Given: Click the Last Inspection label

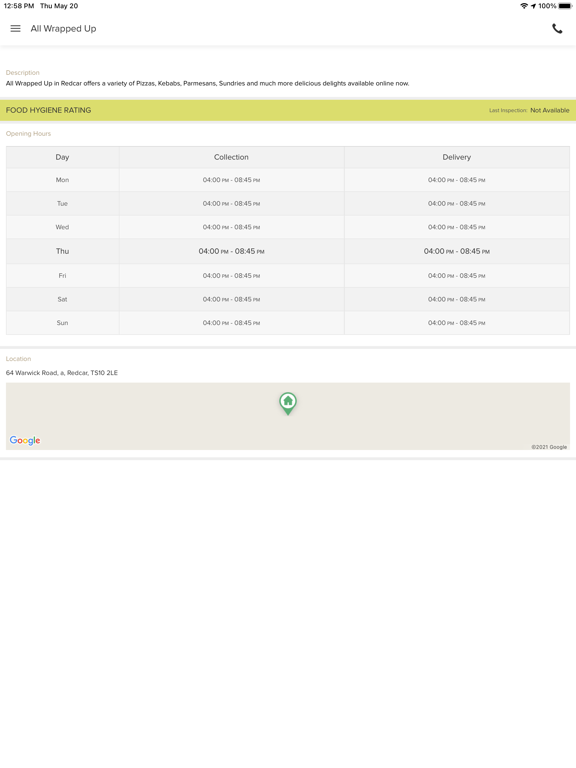Looking at the screenshot, I should (508, 110).
